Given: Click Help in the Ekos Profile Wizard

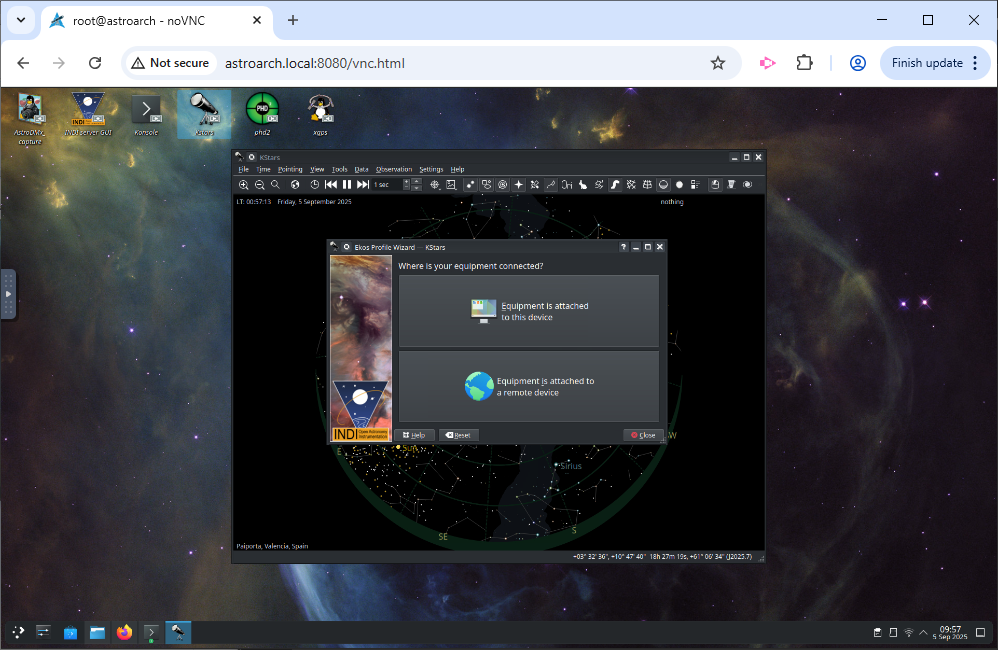Looking at the screenshot, I should click(414, 435).
